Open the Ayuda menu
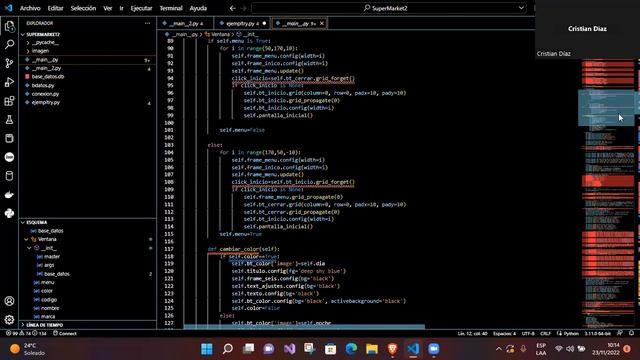 198,8
